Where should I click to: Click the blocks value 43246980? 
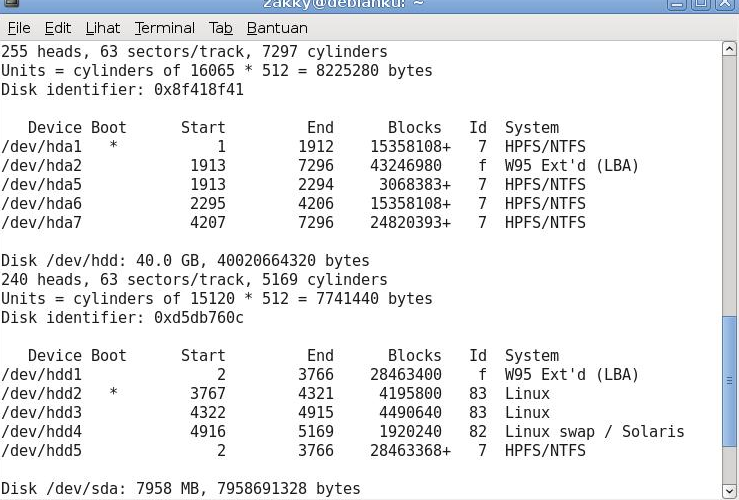[x=406, y=165]
